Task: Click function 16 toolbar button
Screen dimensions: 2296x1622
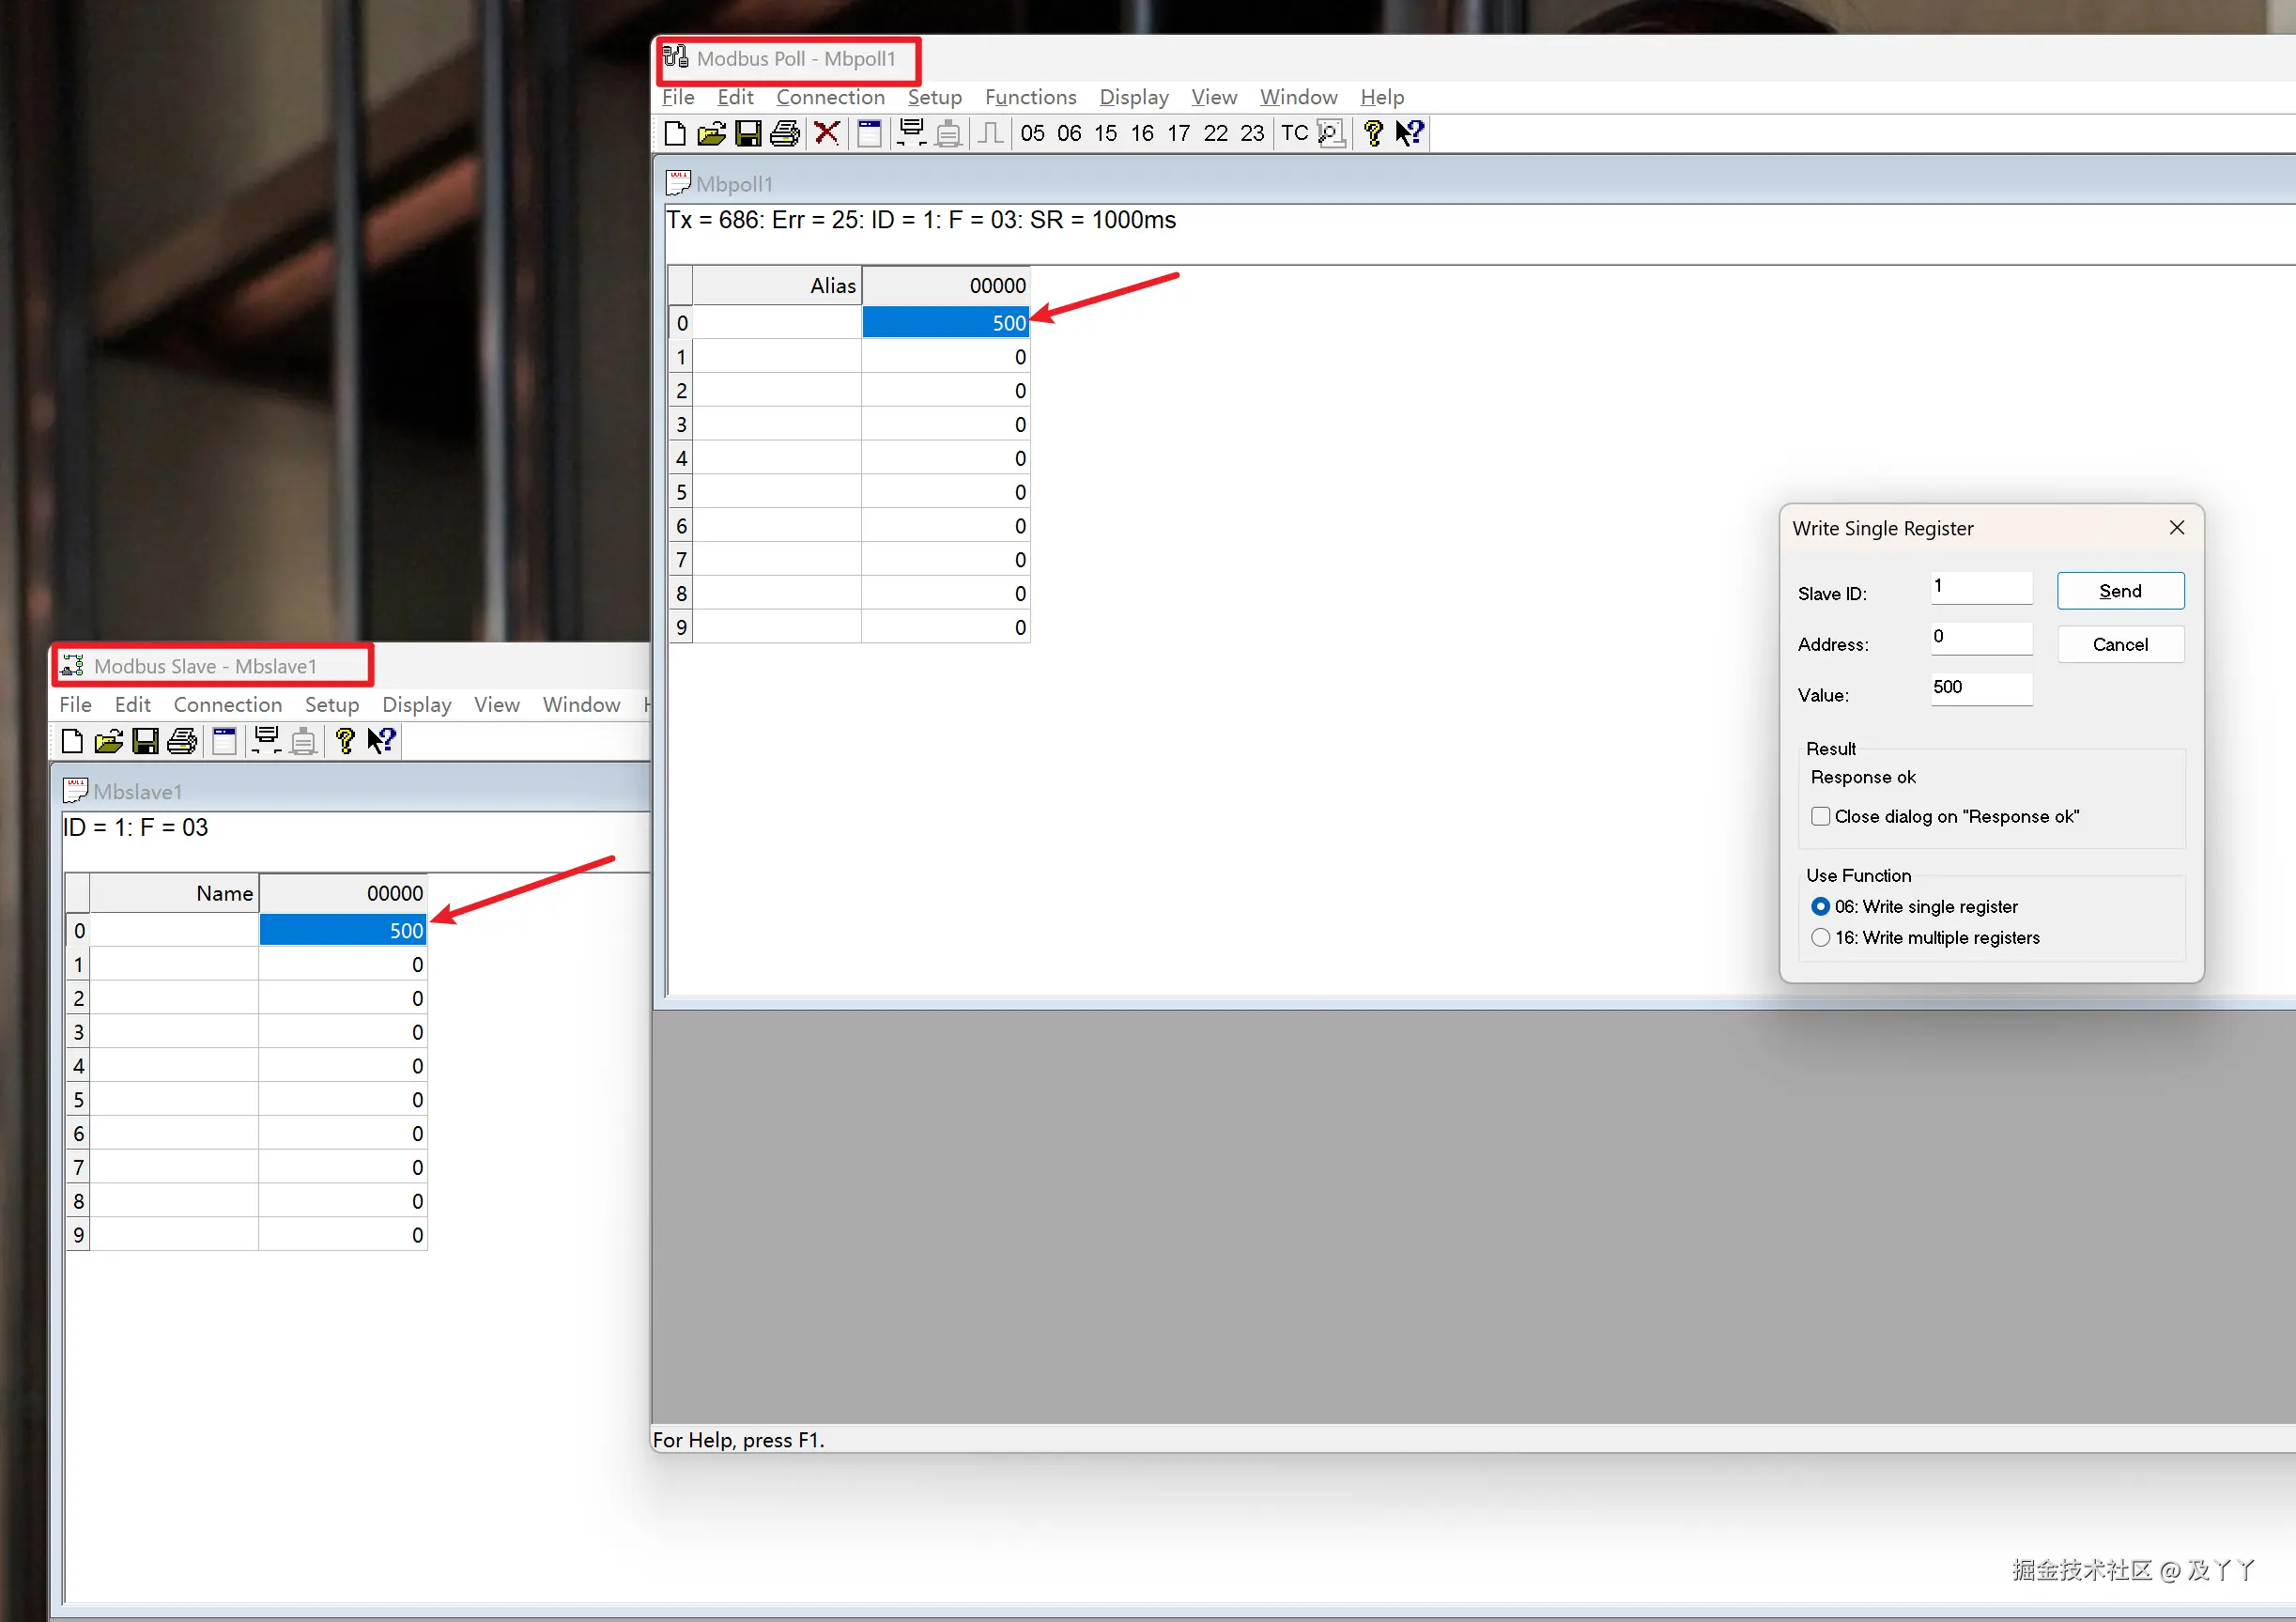Action: click(1142, 133)
